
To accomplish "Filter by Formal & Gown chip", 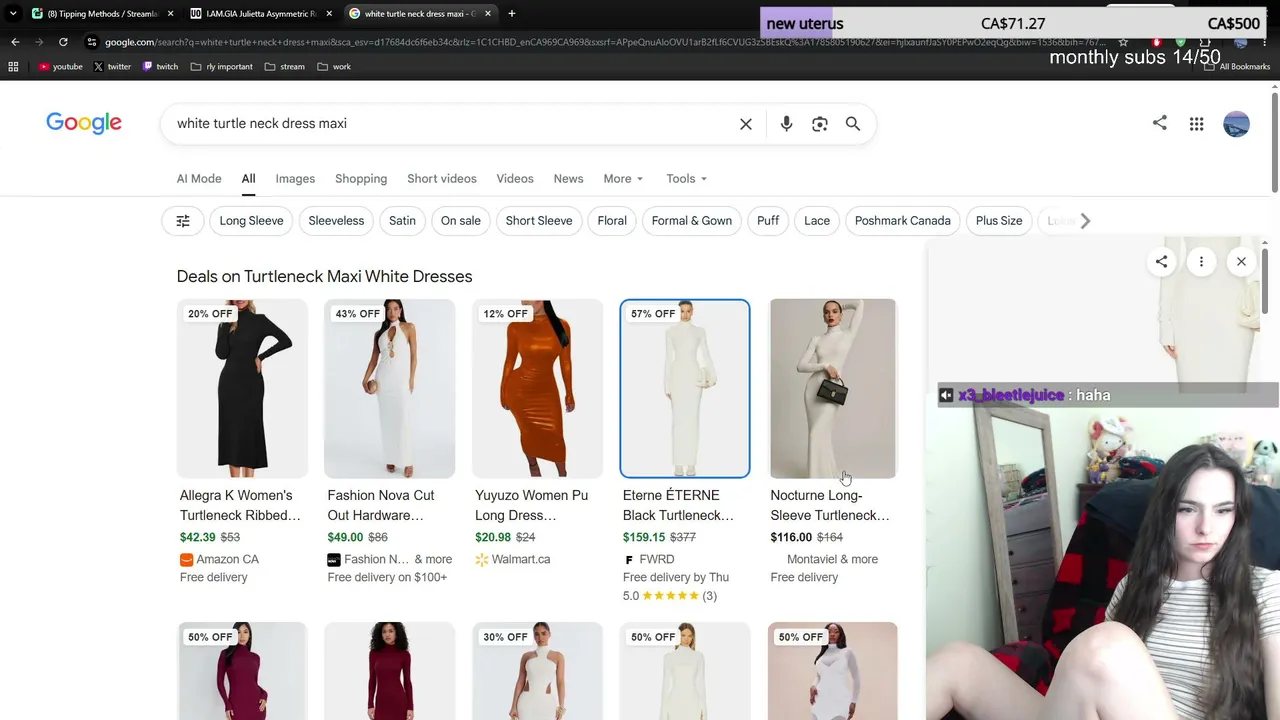I will point(692,221).
